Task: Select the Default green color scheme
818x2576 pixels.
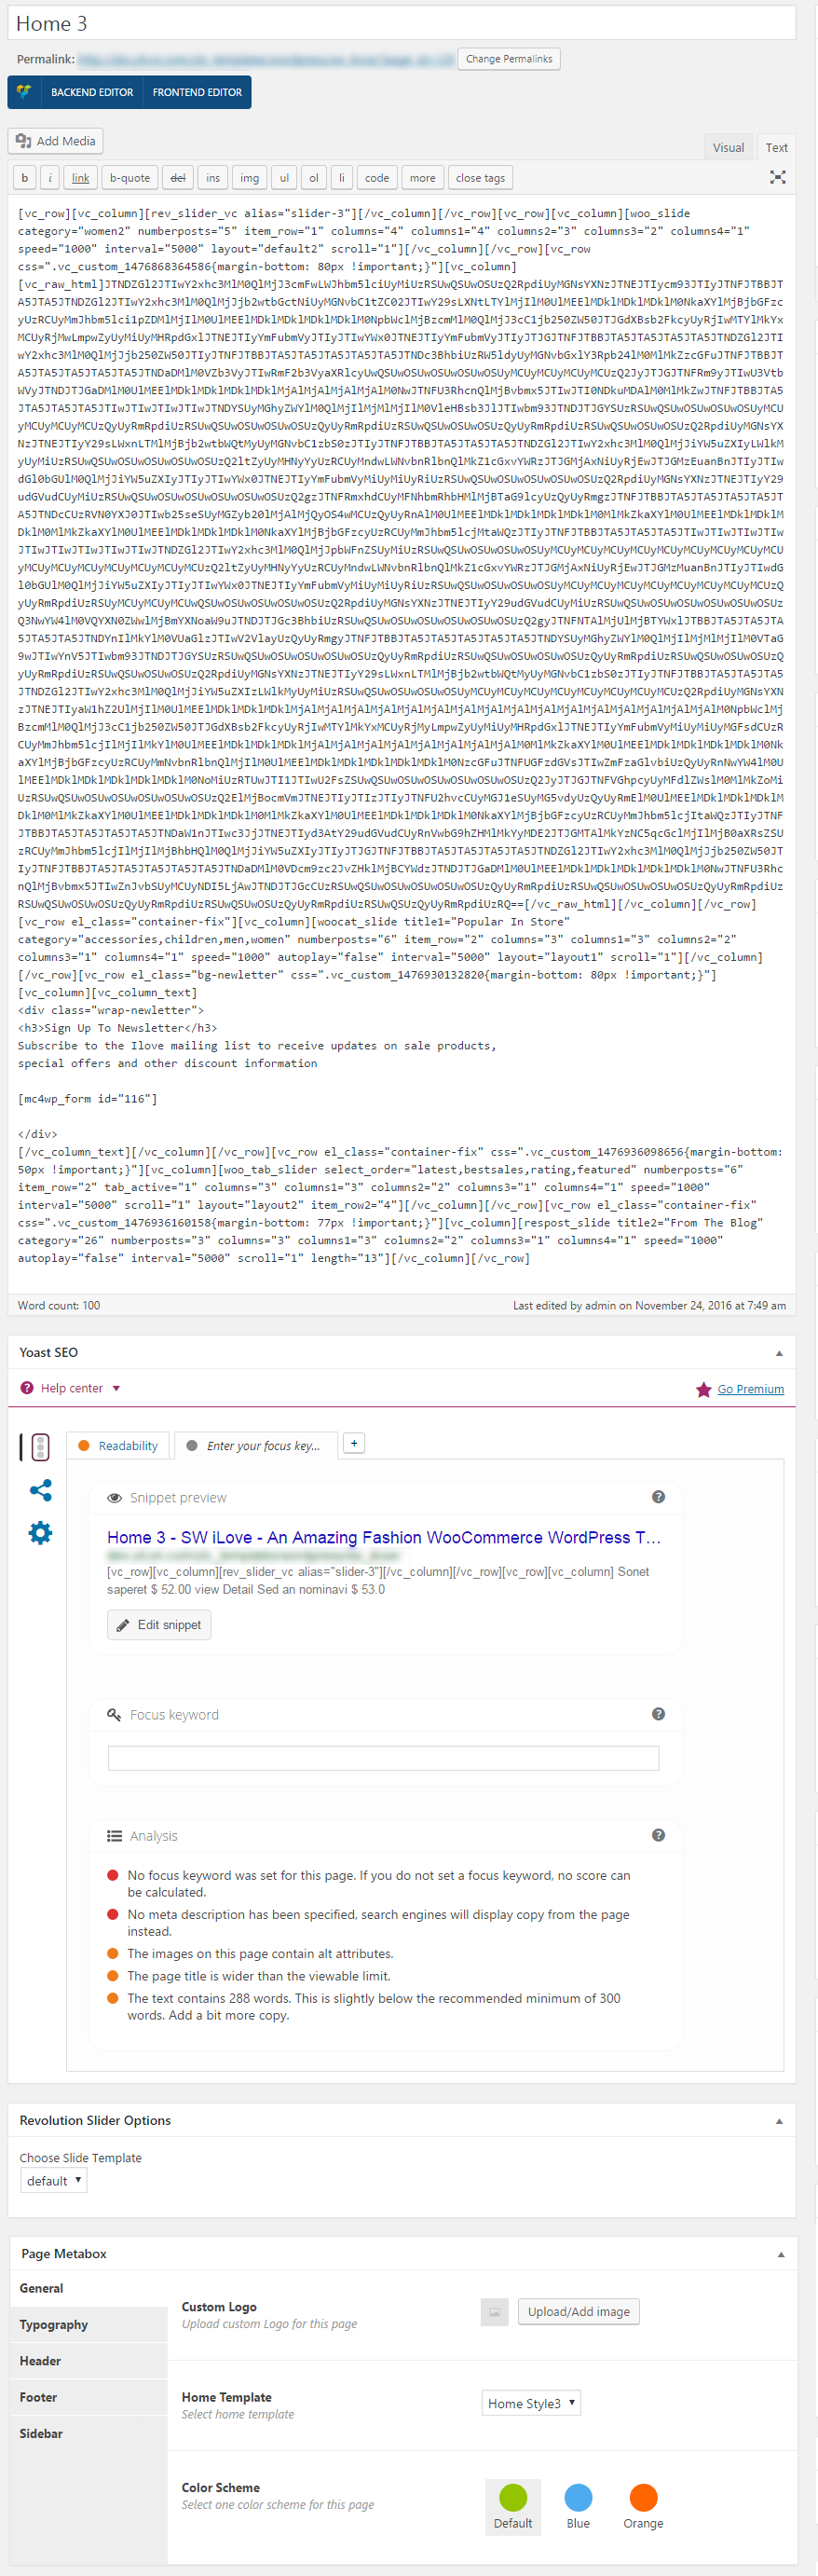Action: 513,2507
